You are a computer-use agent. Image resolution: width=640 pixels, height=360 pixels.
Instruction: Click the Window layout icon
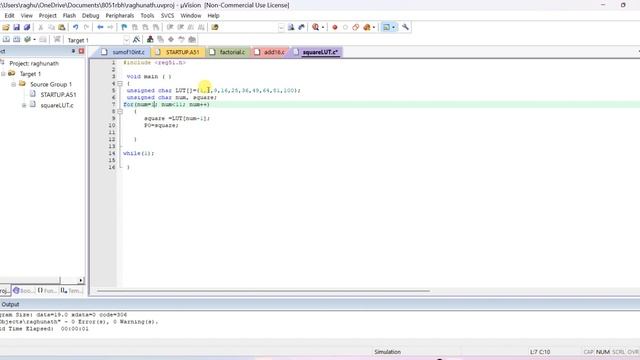point(386,27)
